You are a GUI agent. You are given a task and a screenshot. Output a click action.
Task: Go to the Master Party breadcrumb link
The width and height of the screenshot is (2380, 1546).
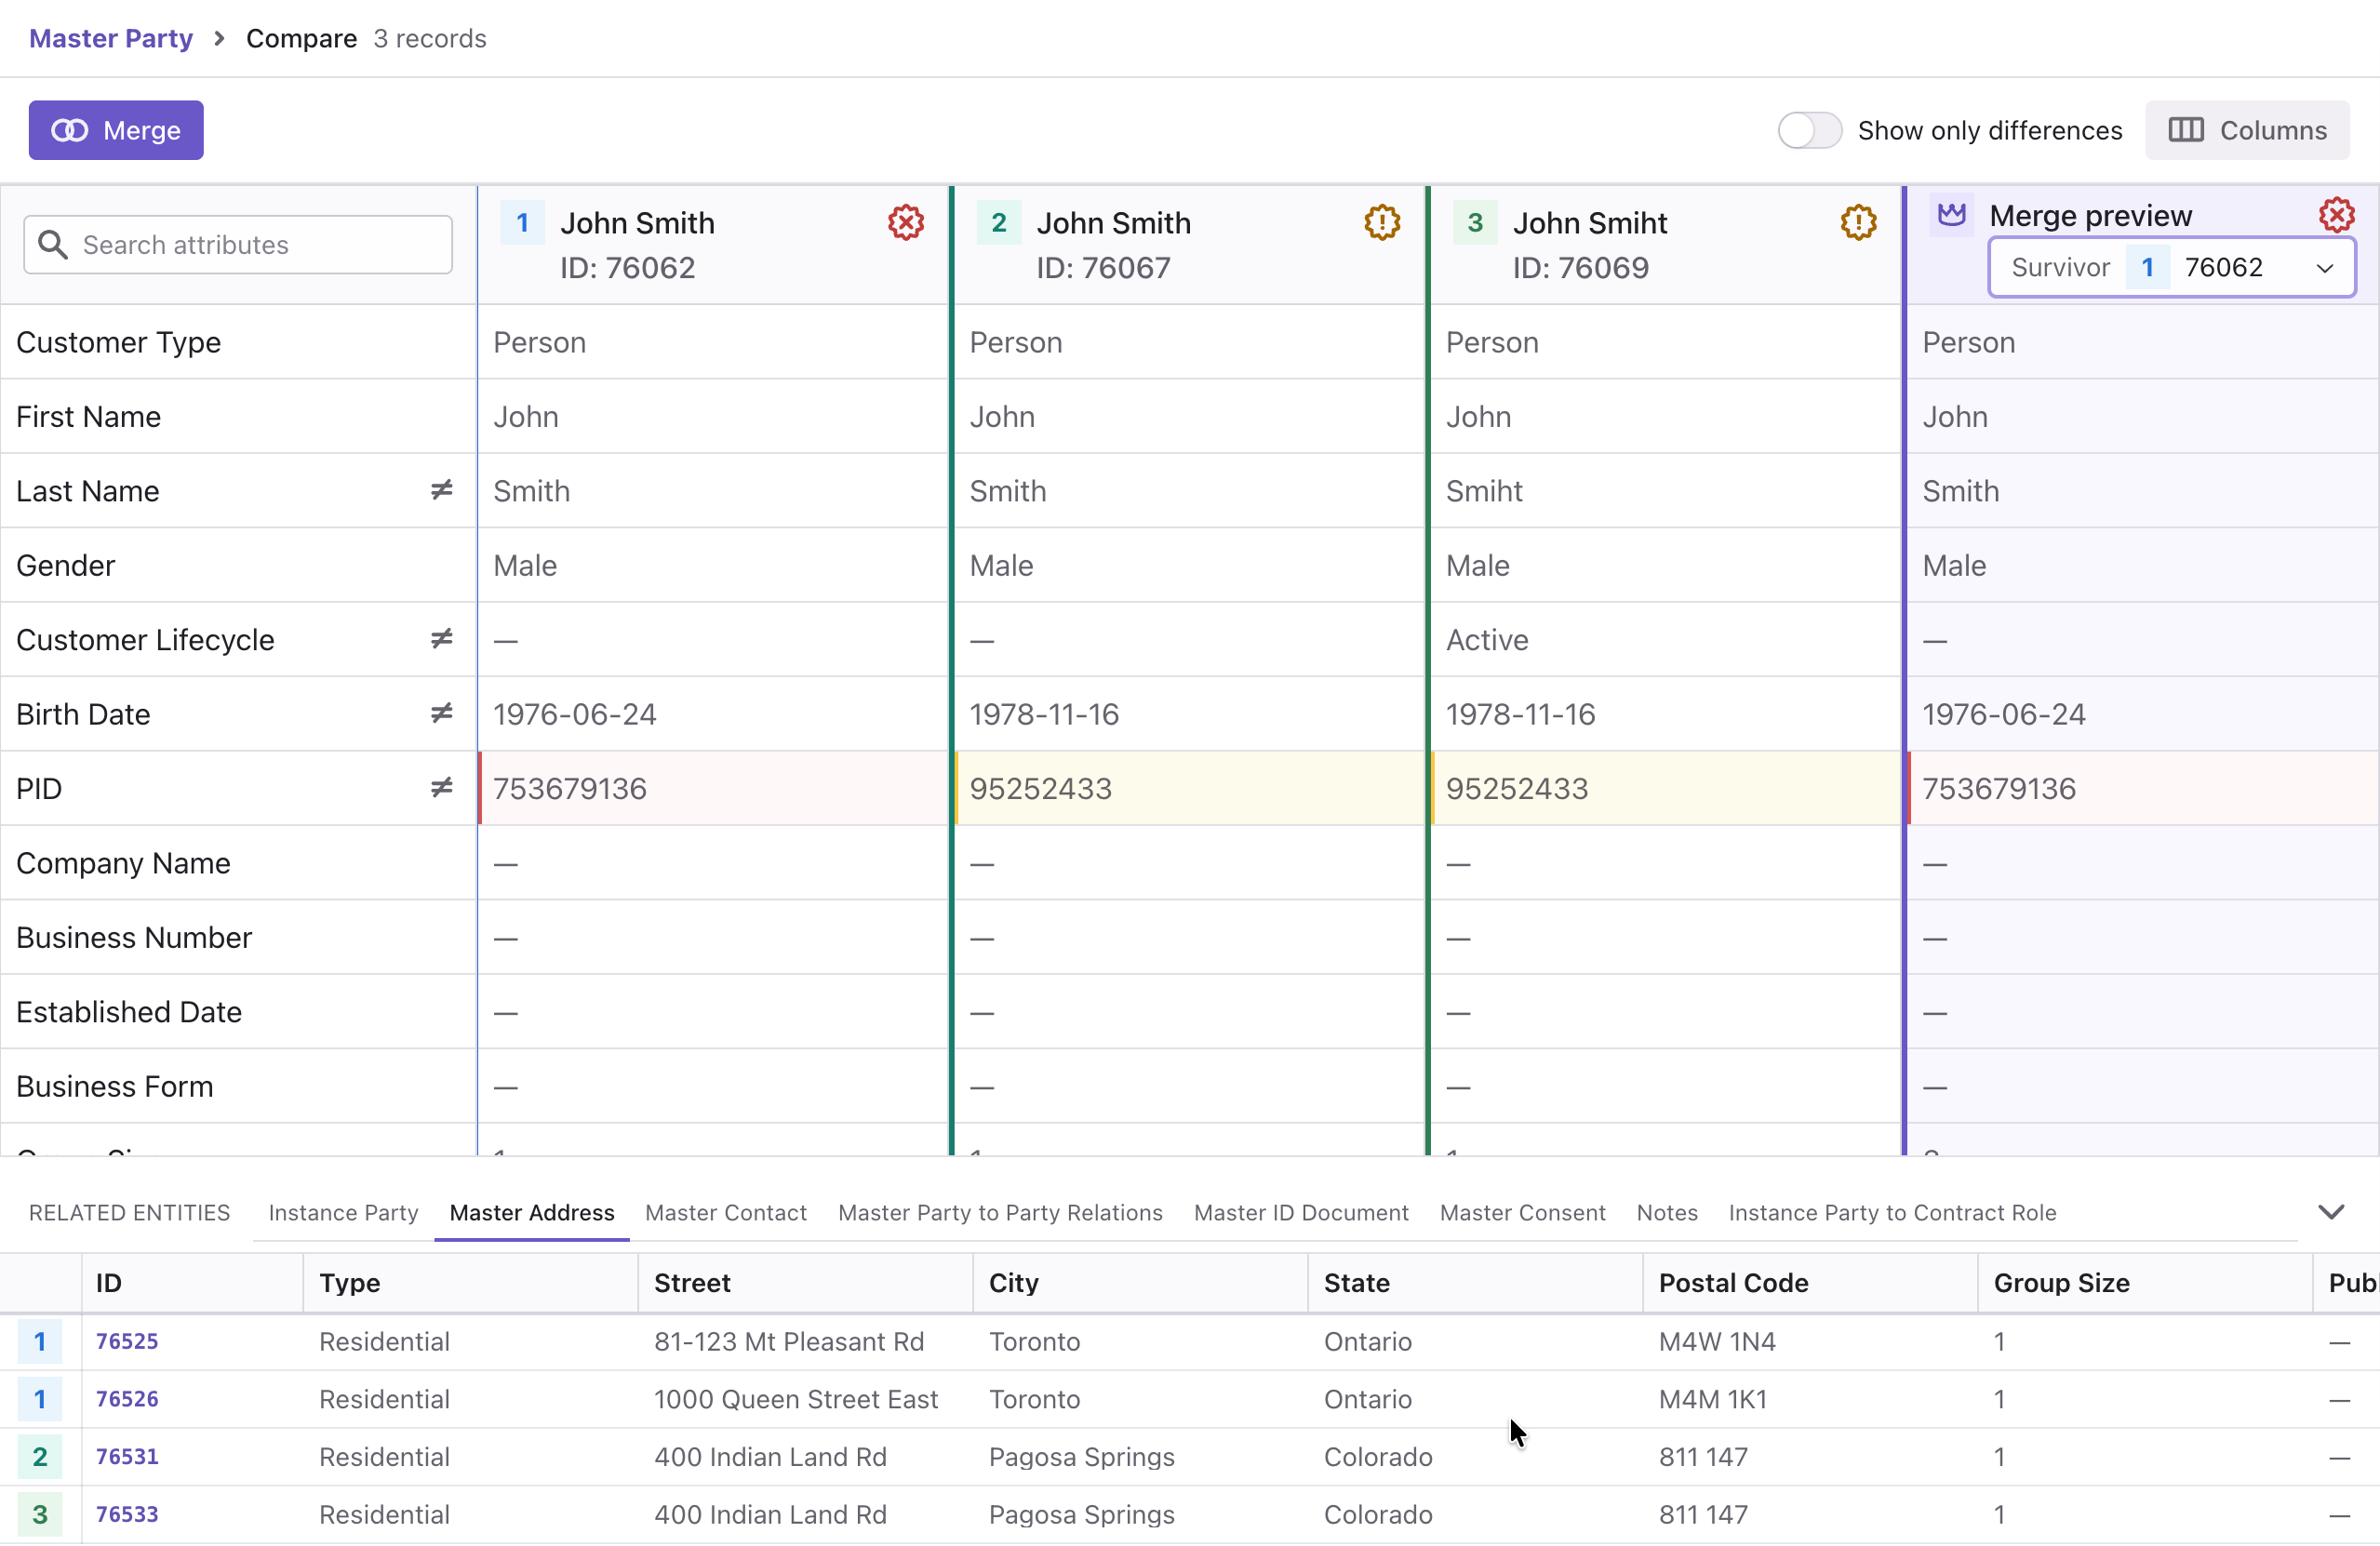coord(111,38)
